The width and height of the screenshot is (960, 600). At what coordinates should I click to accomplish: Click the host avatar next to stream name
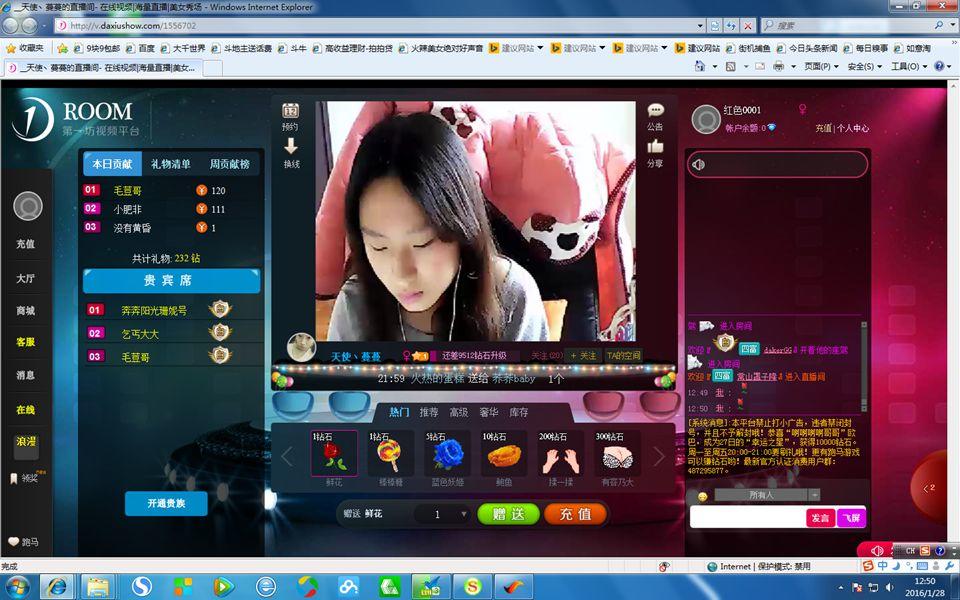(x=301, y=347)
